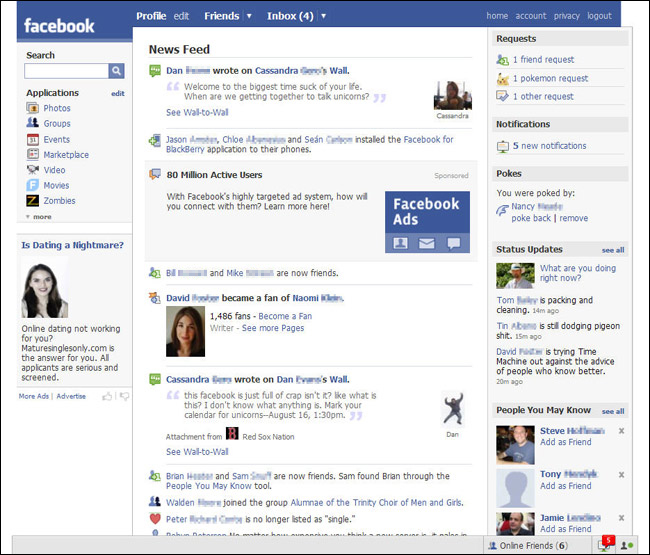Click the envelope icon in Facebook Ads banner
650x555 pixels.
pos(427,243)
